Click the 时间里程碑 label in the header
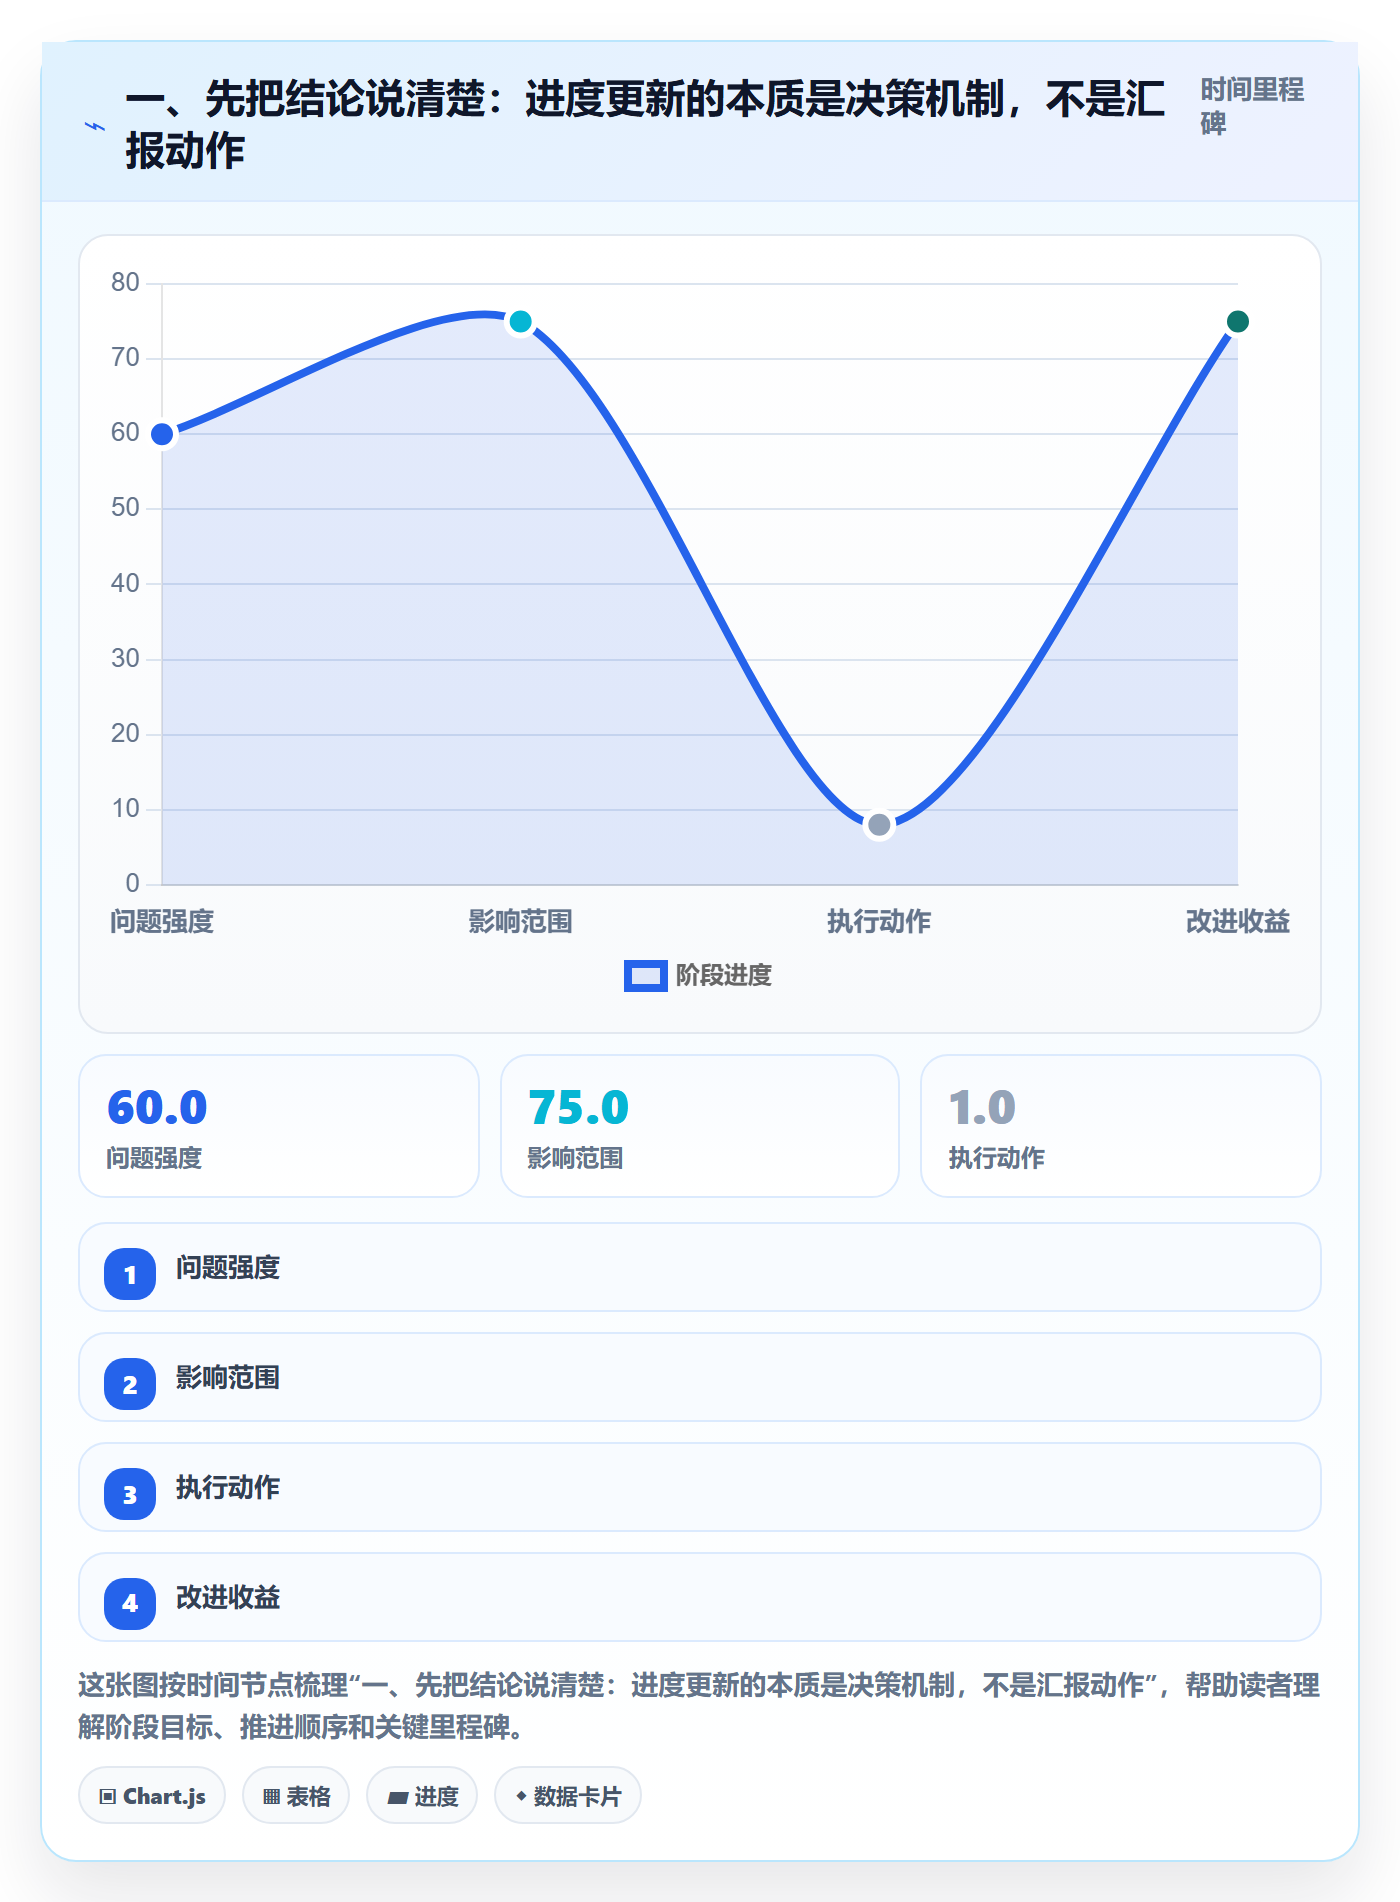This screenshot has width=1400, height=1902. pos(1252,107)
